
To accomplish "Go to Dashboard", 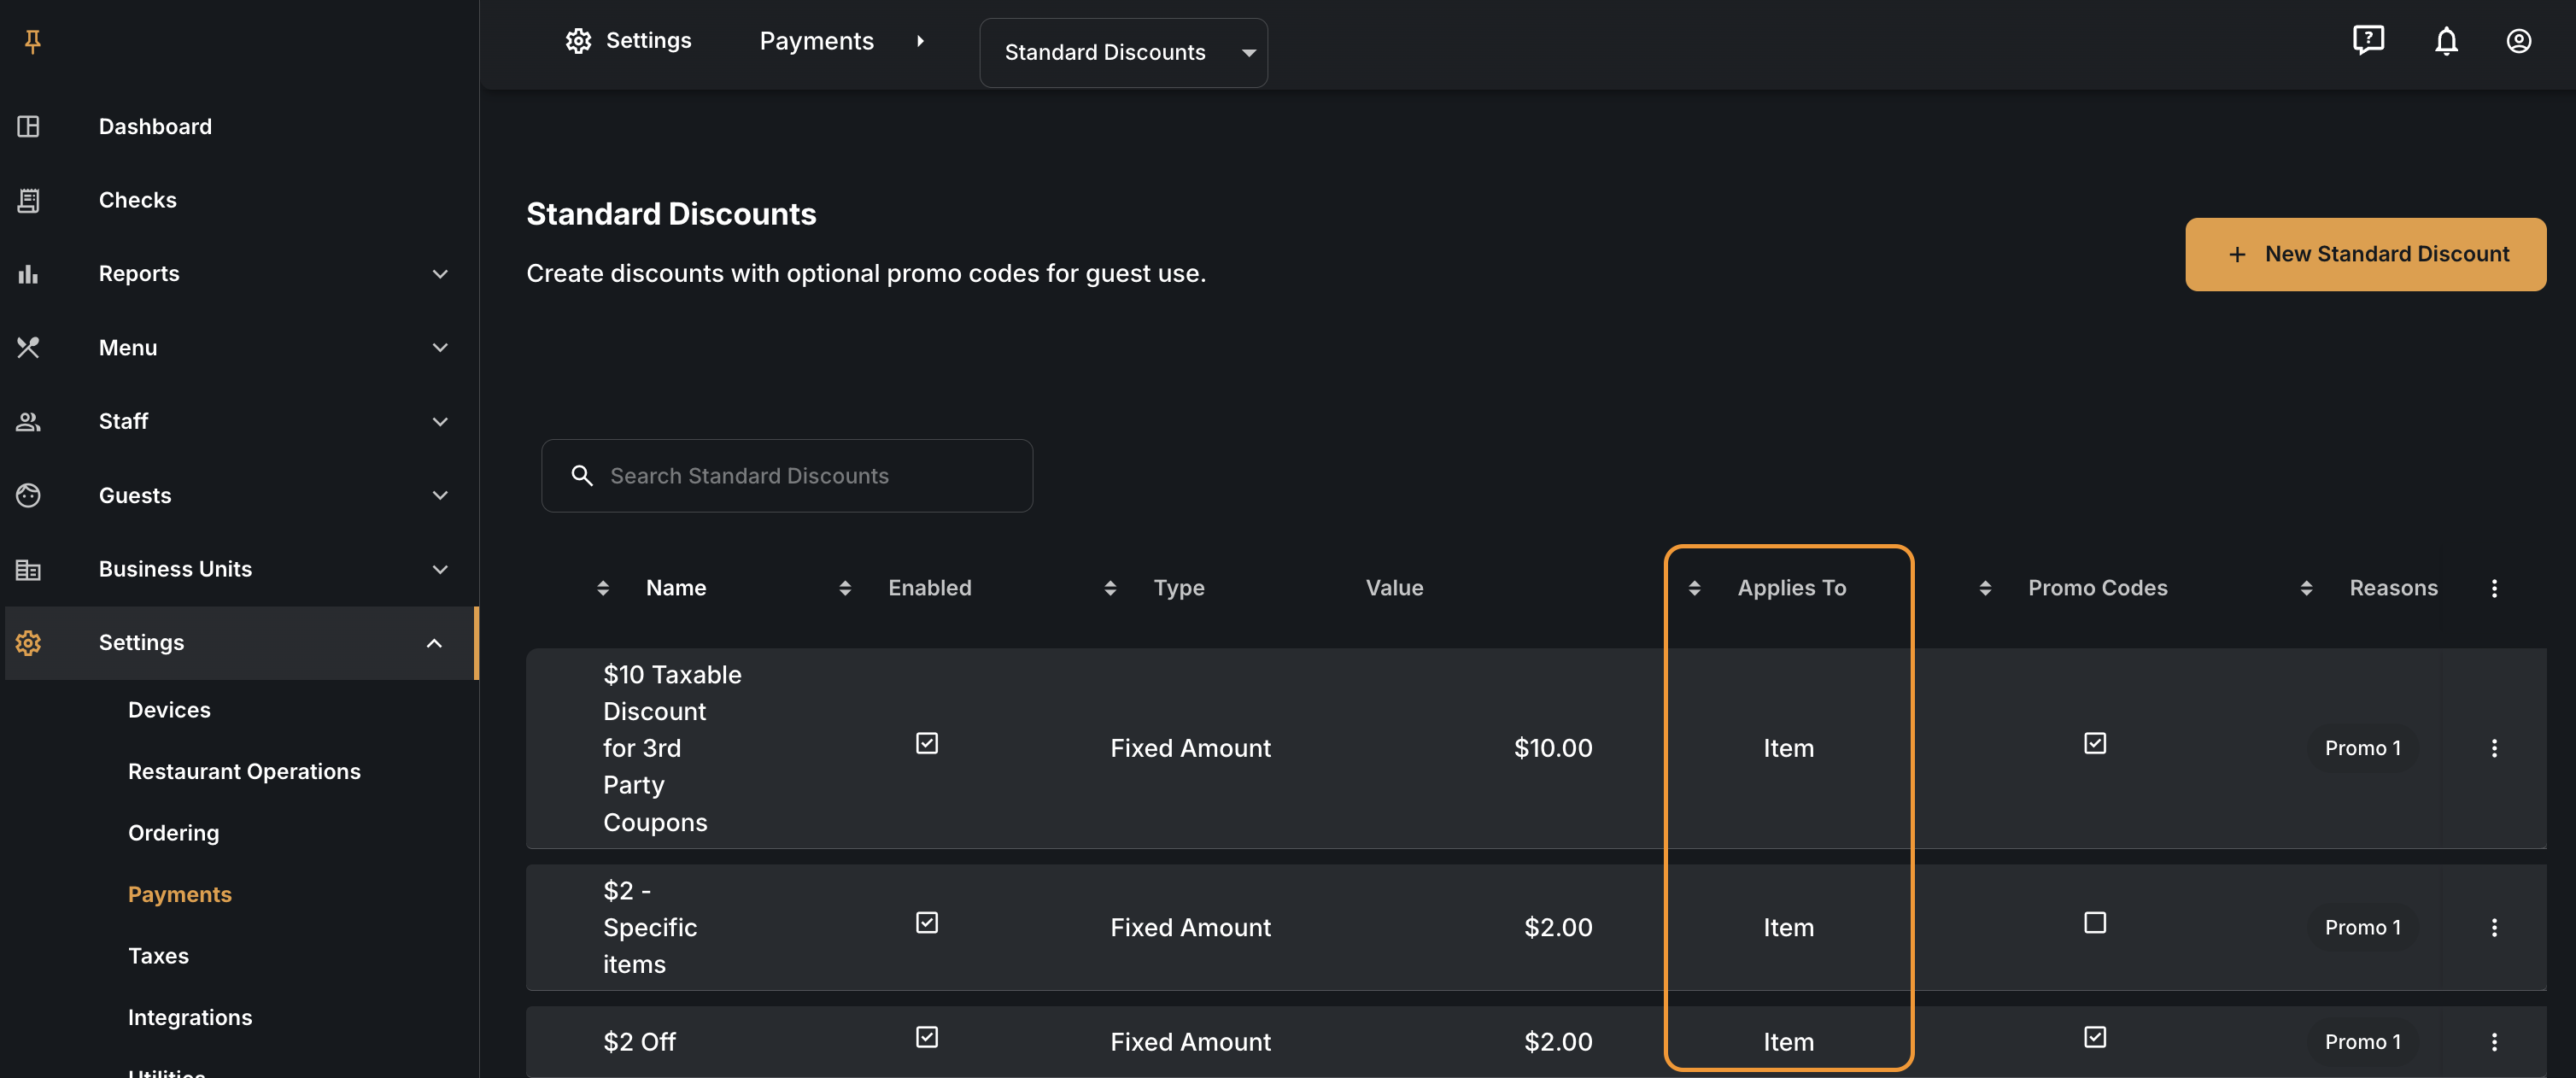I will point(155,126).
